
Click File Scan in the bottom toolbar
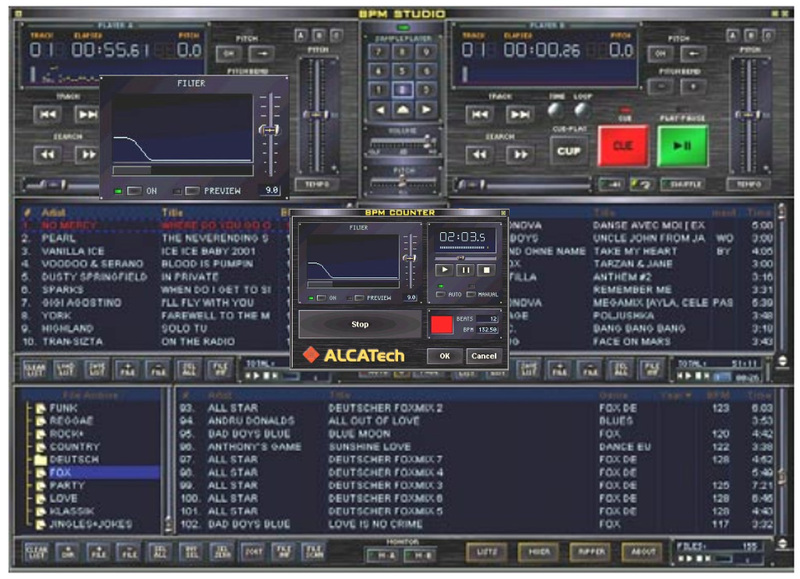[x=315, y=551]
